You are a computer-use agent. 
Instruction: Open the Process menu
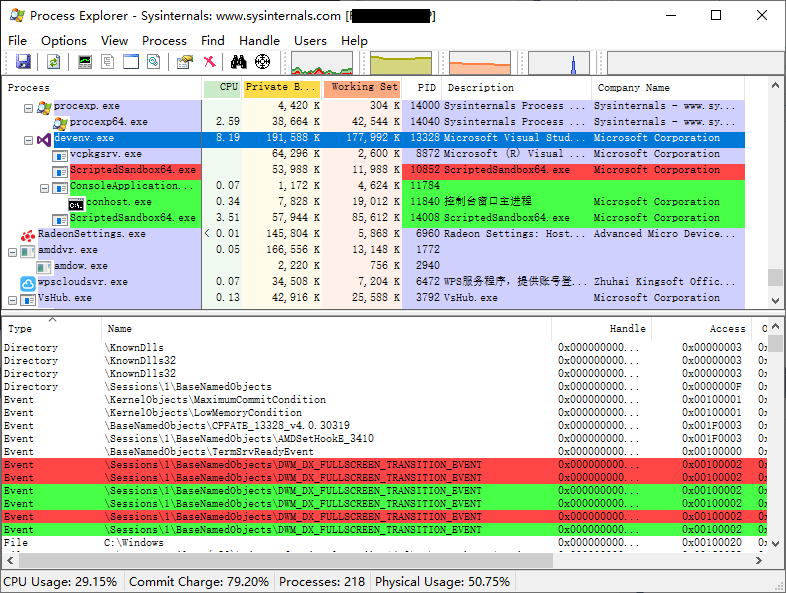pyautogui.click(x=164, y=41)
